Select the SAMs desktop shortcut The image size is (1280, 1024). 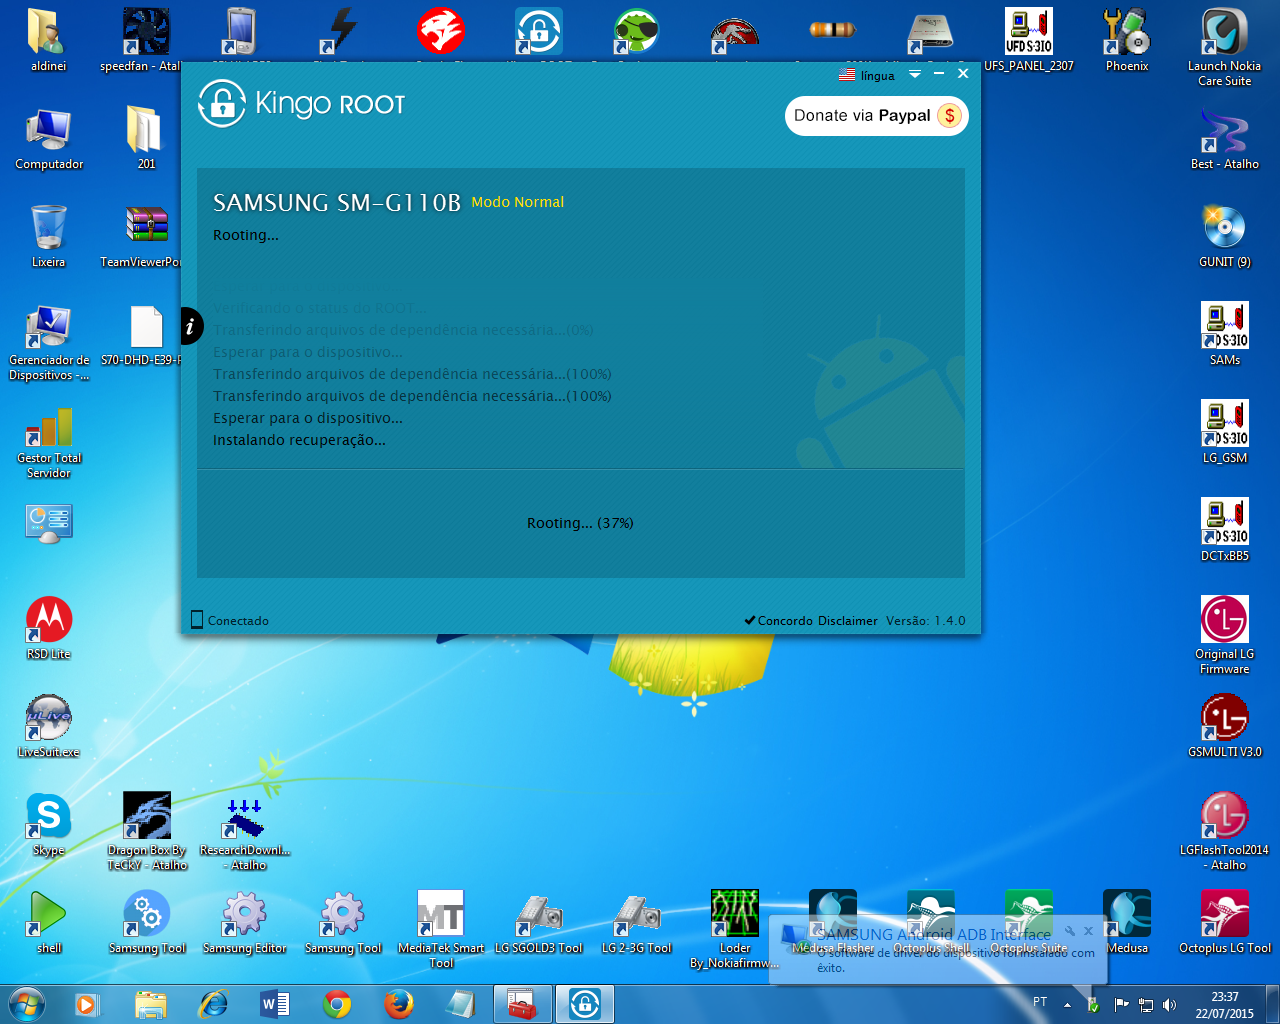coord(1225,334)
